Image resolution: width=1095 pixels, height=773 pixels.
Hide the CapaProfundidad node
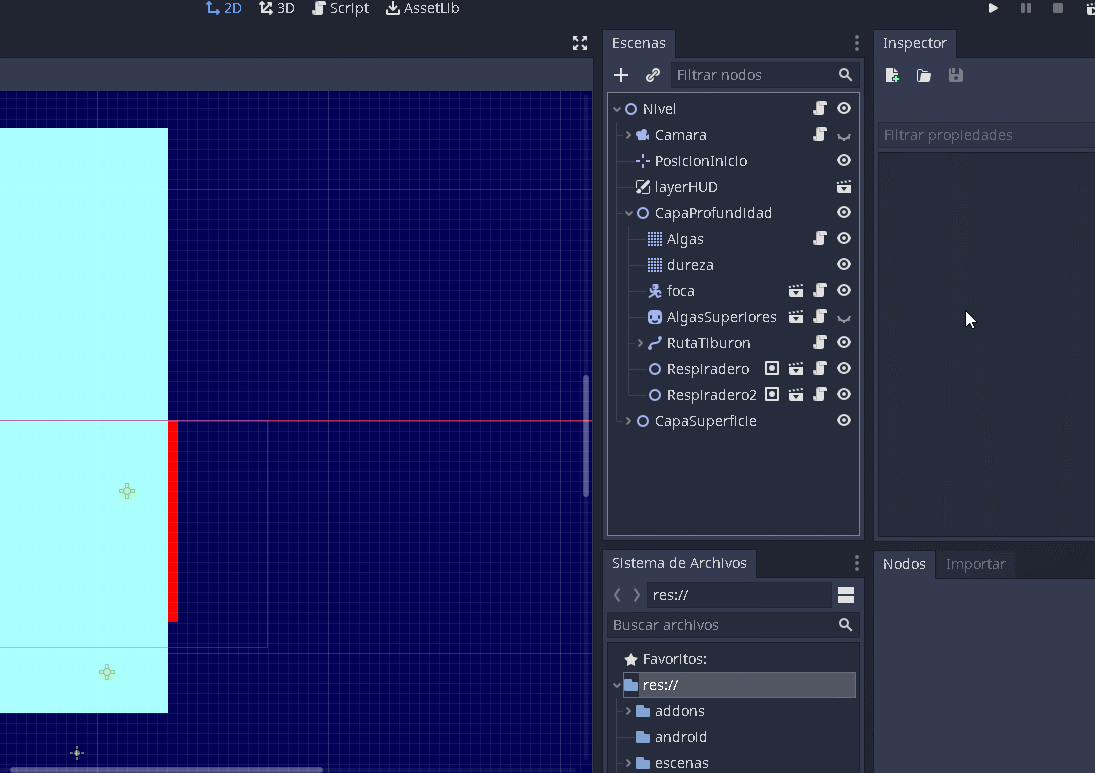click(844, 212)
